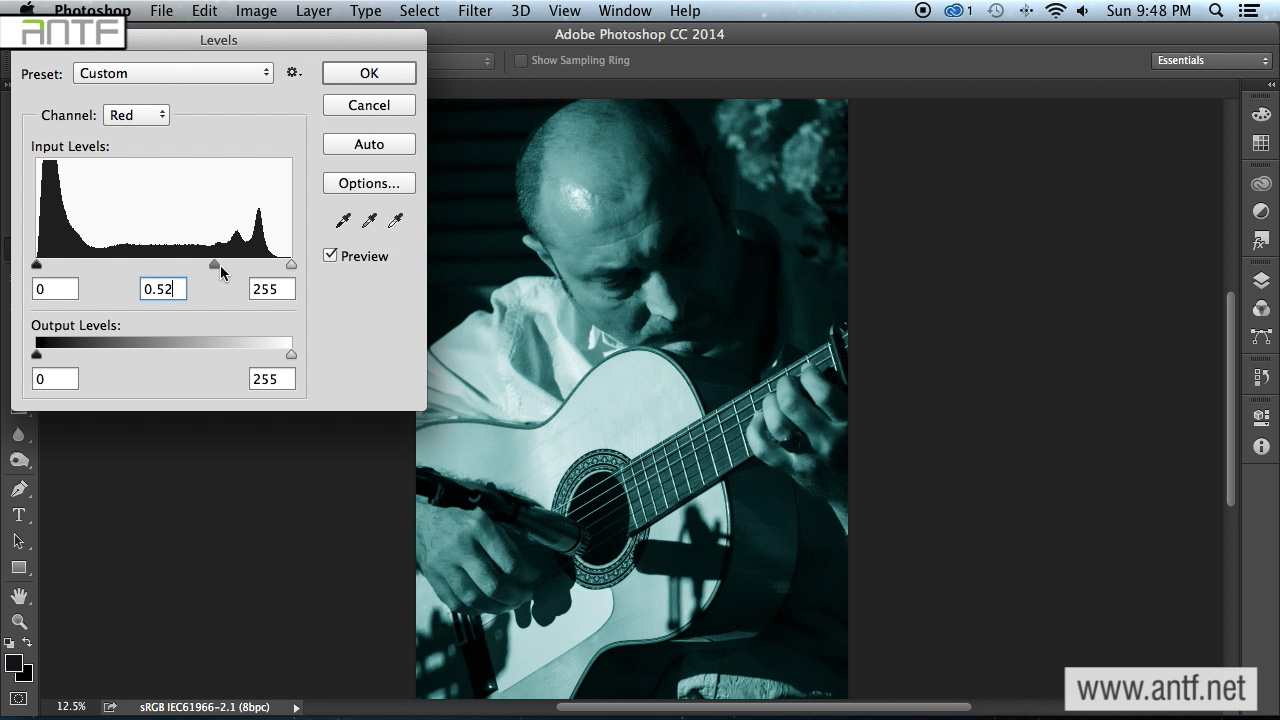Open the Image menu
Viewport: 1280px width, 720px height.
[x=256, y=11]
